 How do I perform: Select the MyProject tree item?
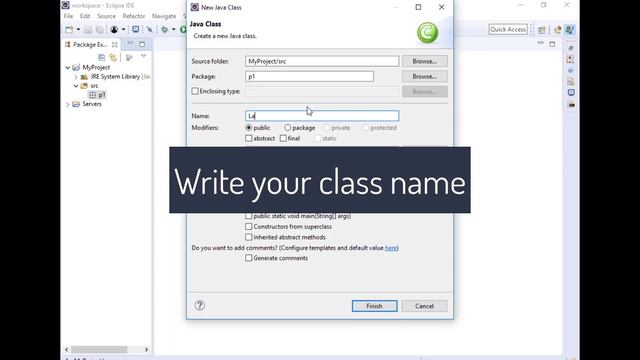(96, 67)
